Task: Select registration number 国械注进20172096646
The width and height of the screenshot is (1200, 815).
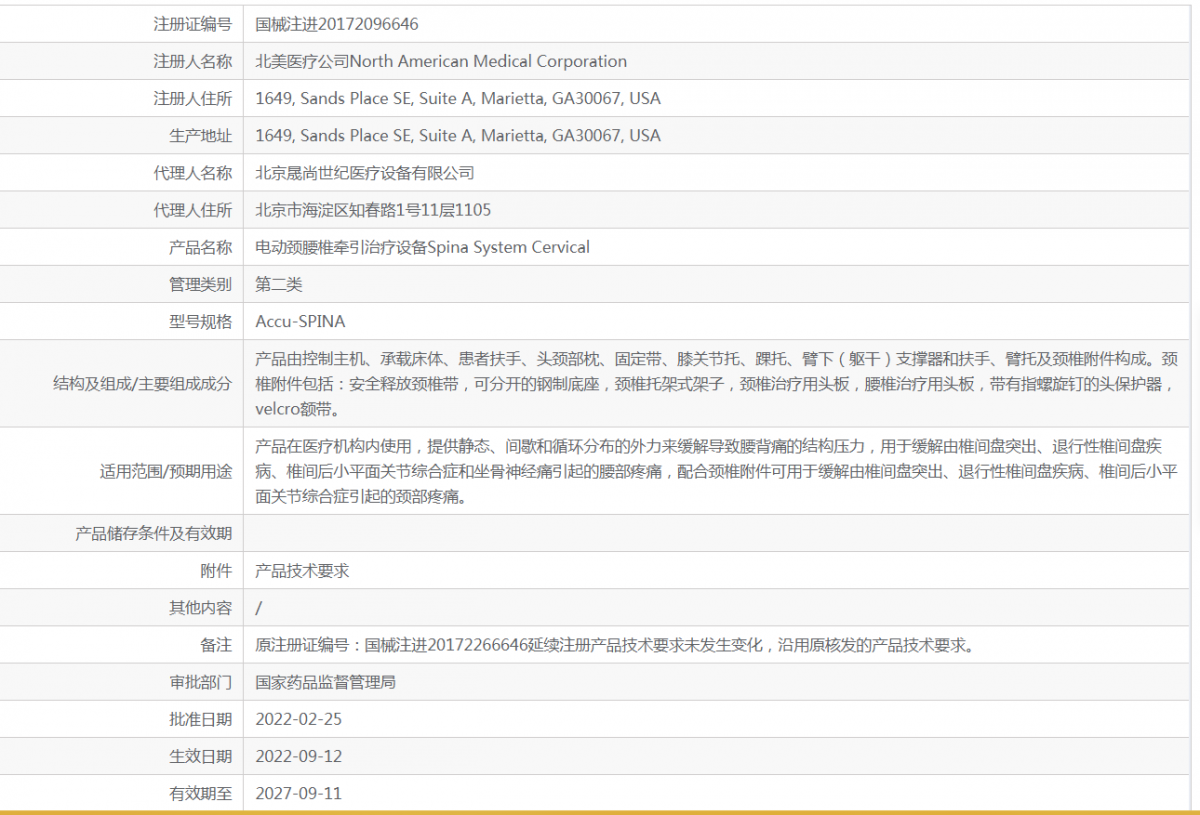Action: pyautogui.click(x=337, y=24)
